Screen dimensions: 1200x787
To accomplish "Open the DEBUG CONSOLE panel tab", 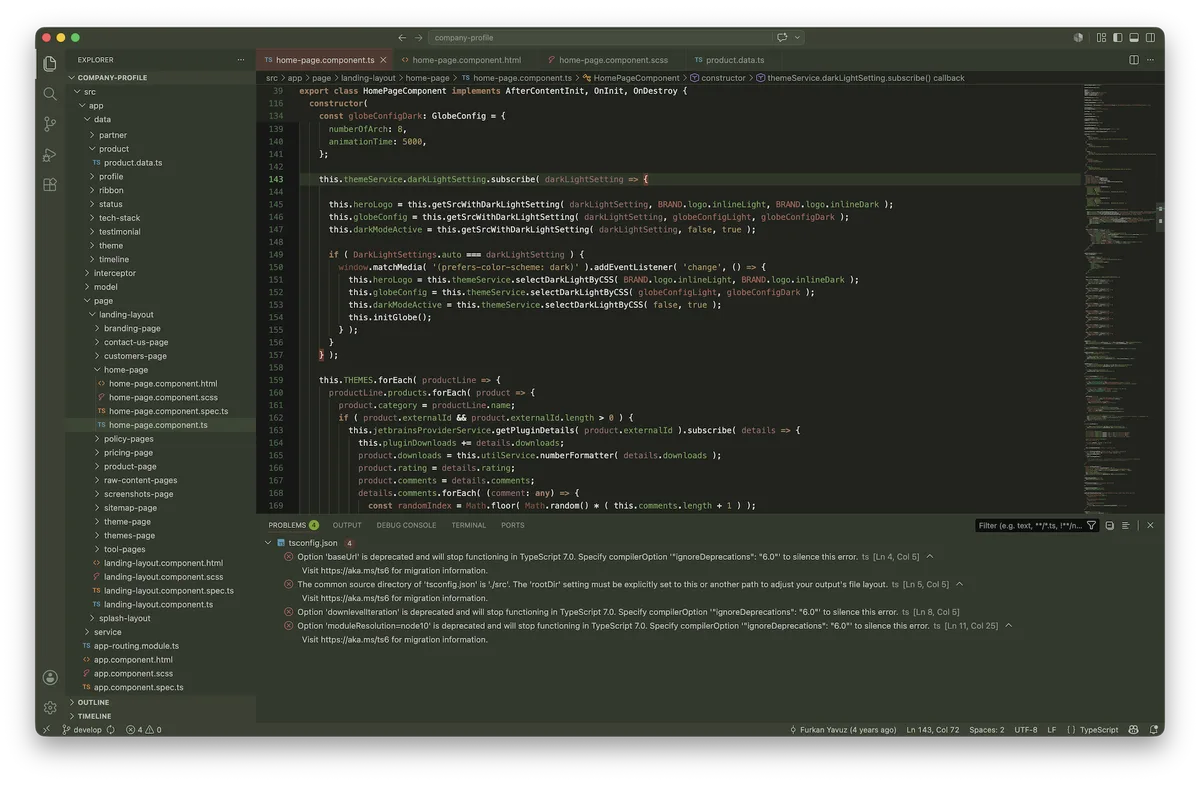I will [x=406, y=525].
